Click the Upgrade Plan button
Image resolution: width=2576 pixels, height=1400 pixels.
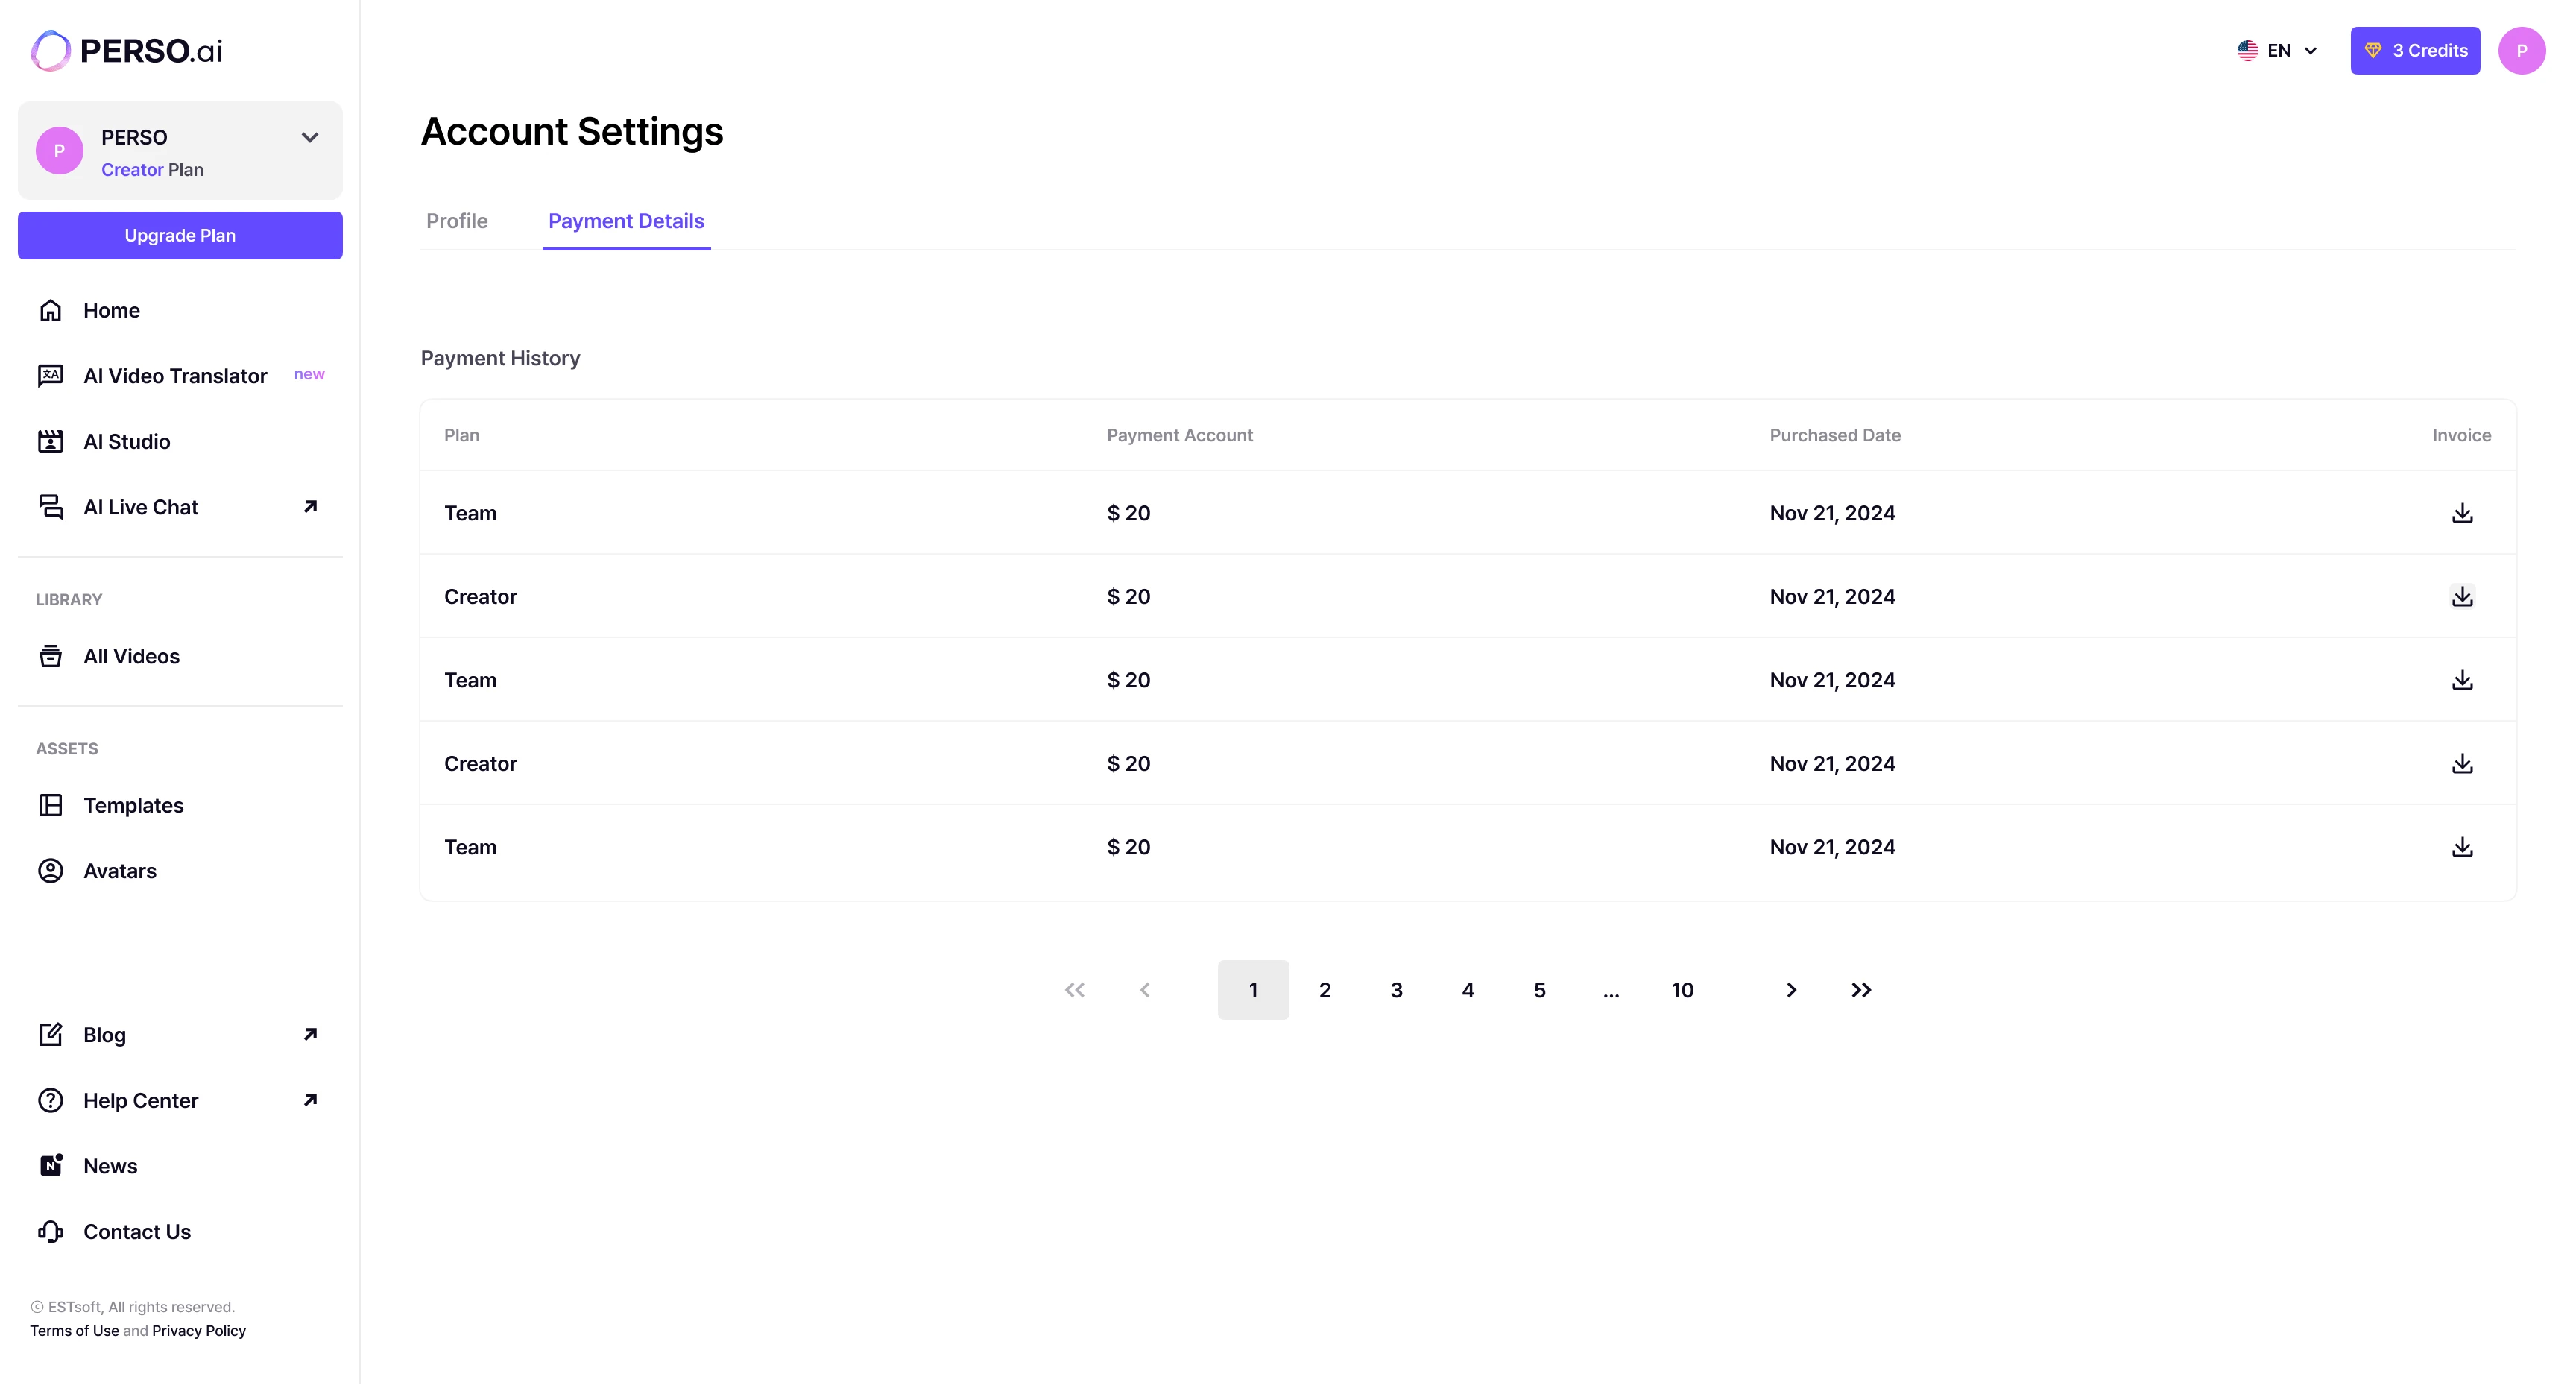click(180, 235)
